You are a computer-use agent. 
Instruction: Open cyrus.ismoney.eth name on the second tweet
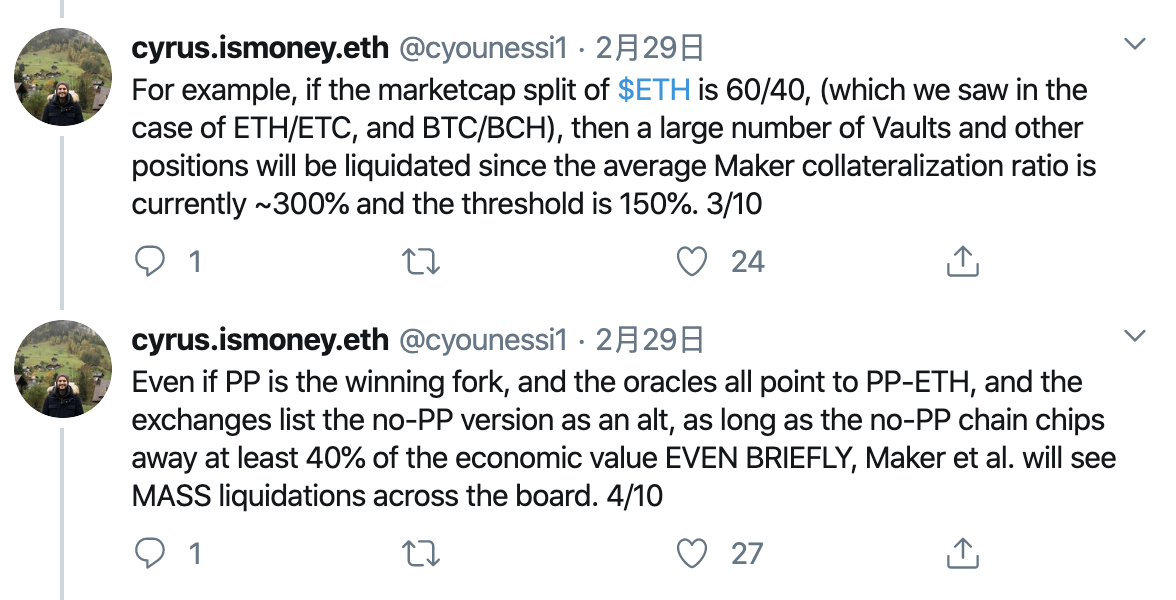pyautogui.click(x=260, y=340)
